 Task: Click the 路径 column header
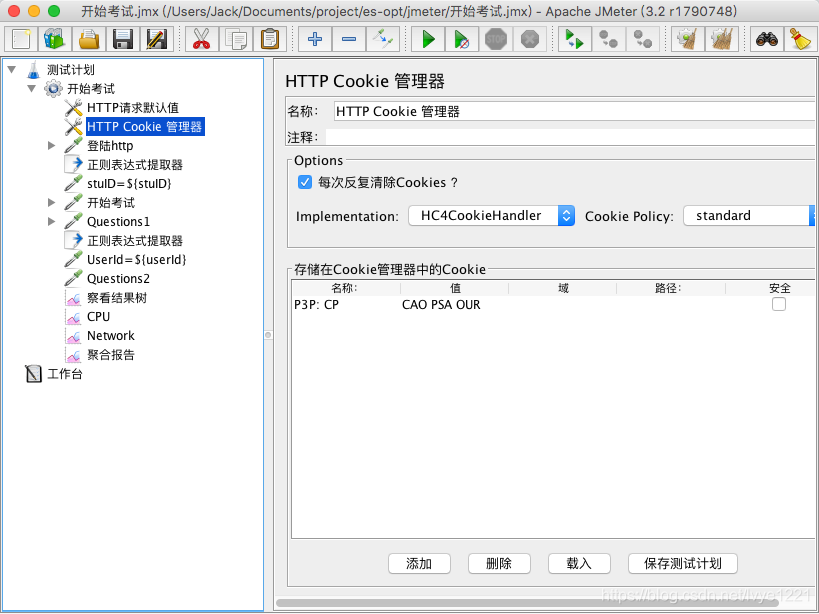point(671,288)
